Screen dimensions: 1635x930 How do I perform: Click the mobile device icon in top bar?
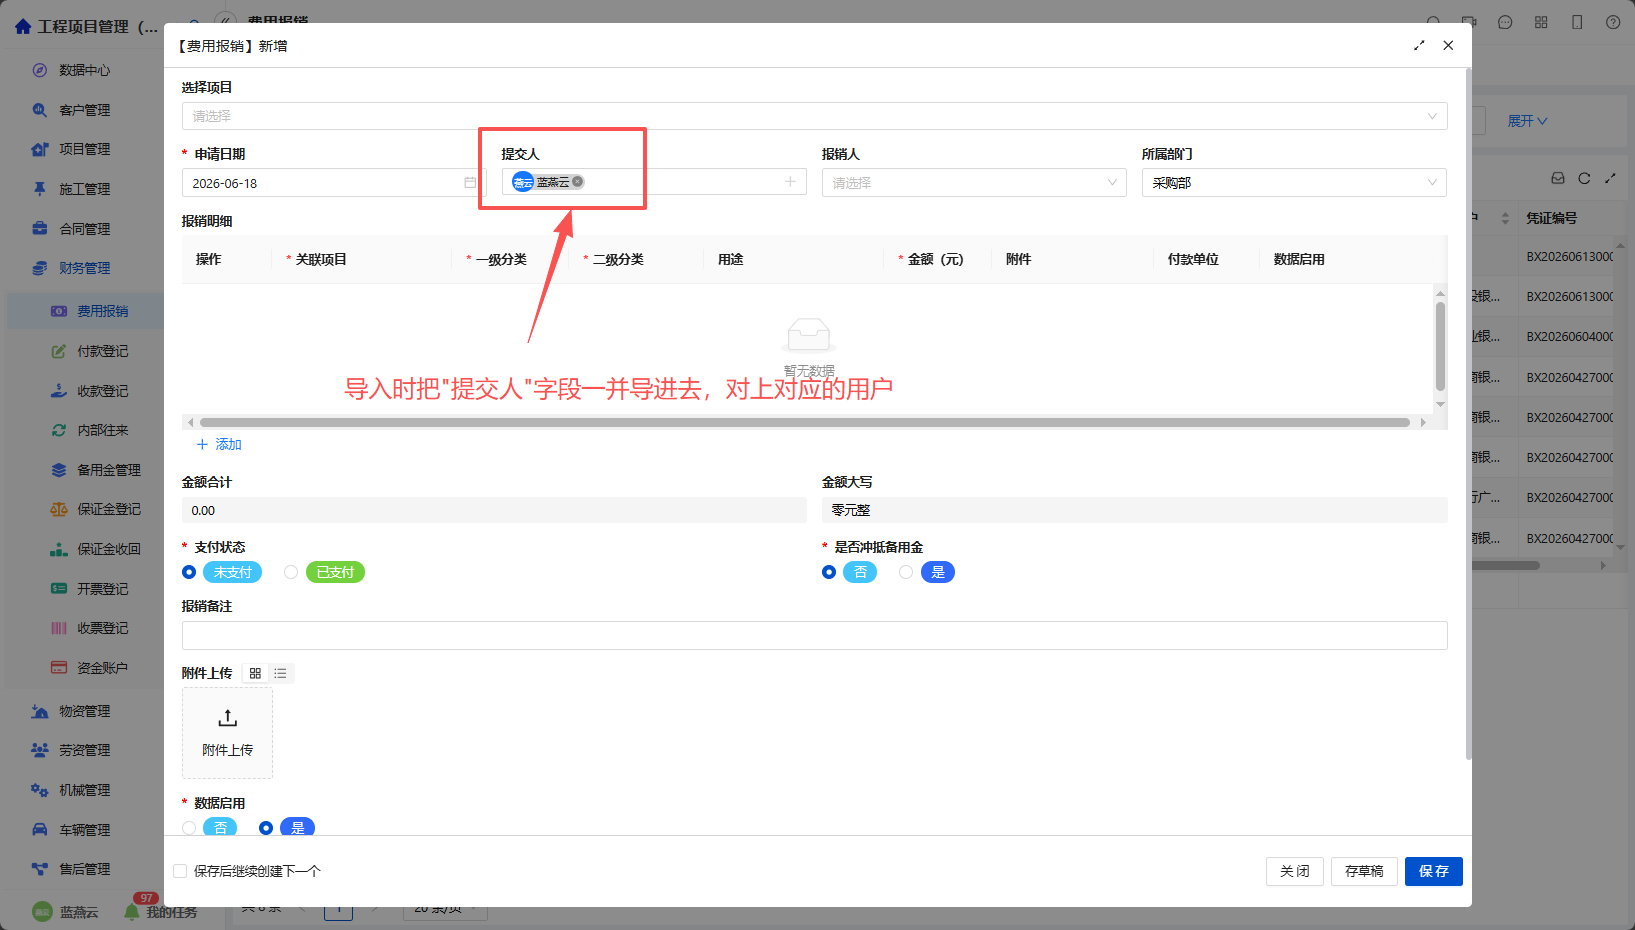(x=1577, y=22)
